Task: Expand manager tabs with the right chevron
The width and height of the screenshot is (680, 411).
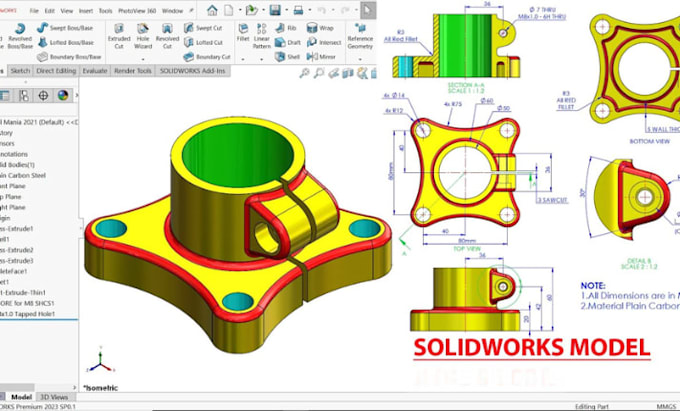Action: [x=77, y=95]
